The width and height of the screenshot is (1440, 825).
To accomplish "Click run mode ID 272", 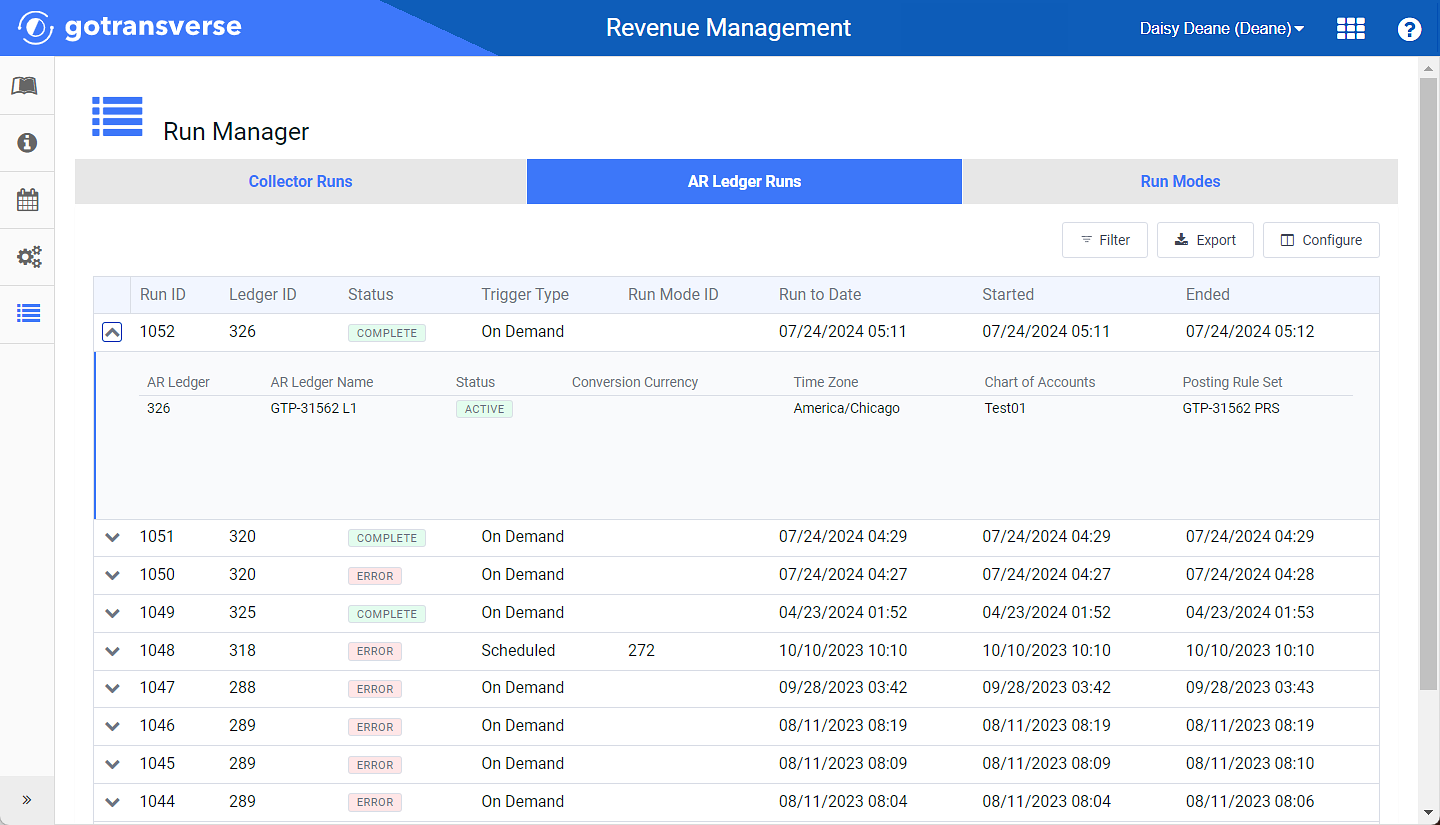I will [x=641, y=650].
